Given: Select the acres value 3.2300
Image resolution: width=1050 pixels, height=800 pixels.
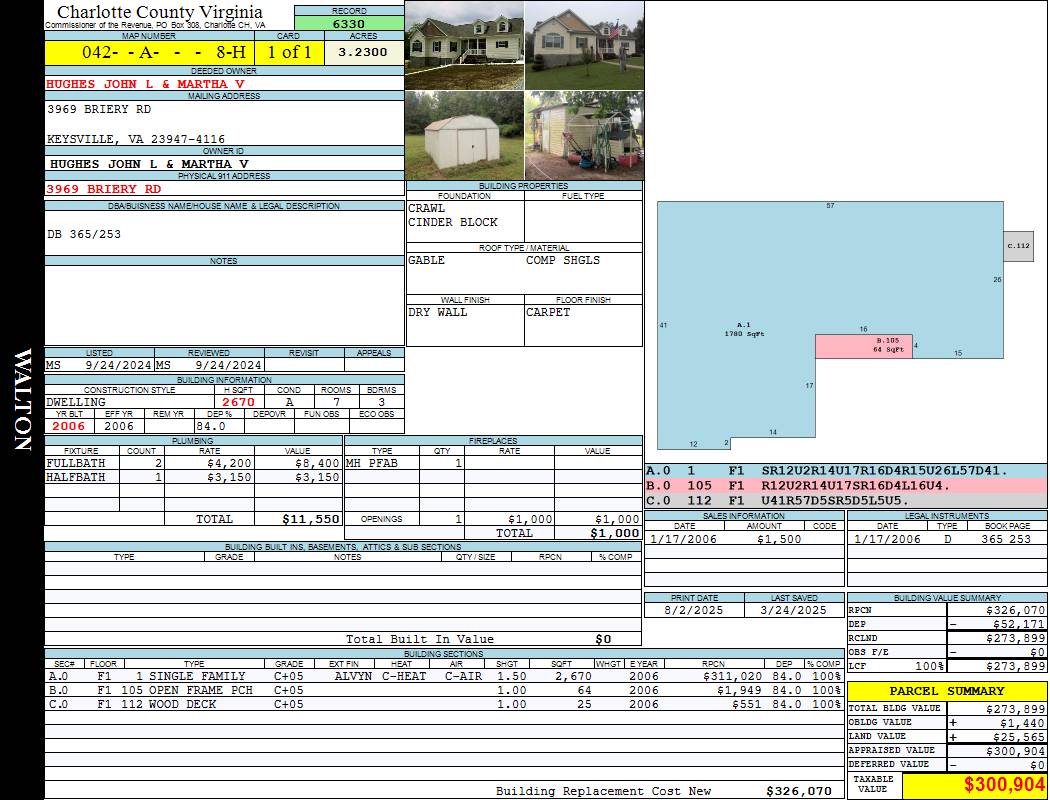Looking at the screenshot, I should click(x=363, y=53).
